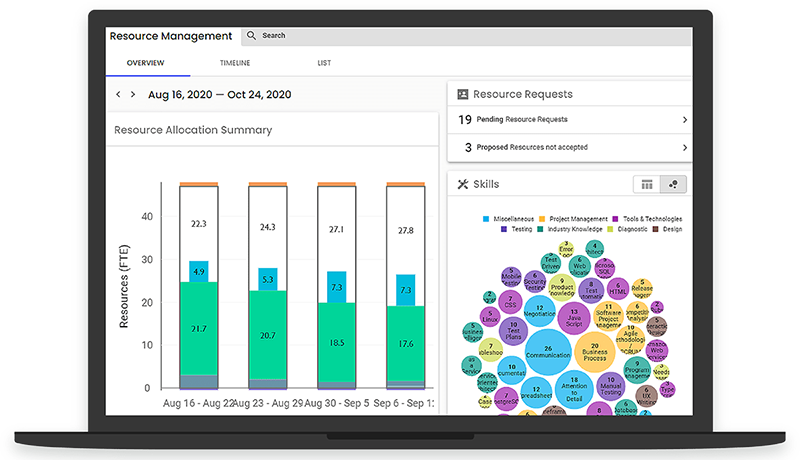The image size is (800, 460).
Task: Toggle Industry Knowledge legend swatch
Action: tap(540, 229)
